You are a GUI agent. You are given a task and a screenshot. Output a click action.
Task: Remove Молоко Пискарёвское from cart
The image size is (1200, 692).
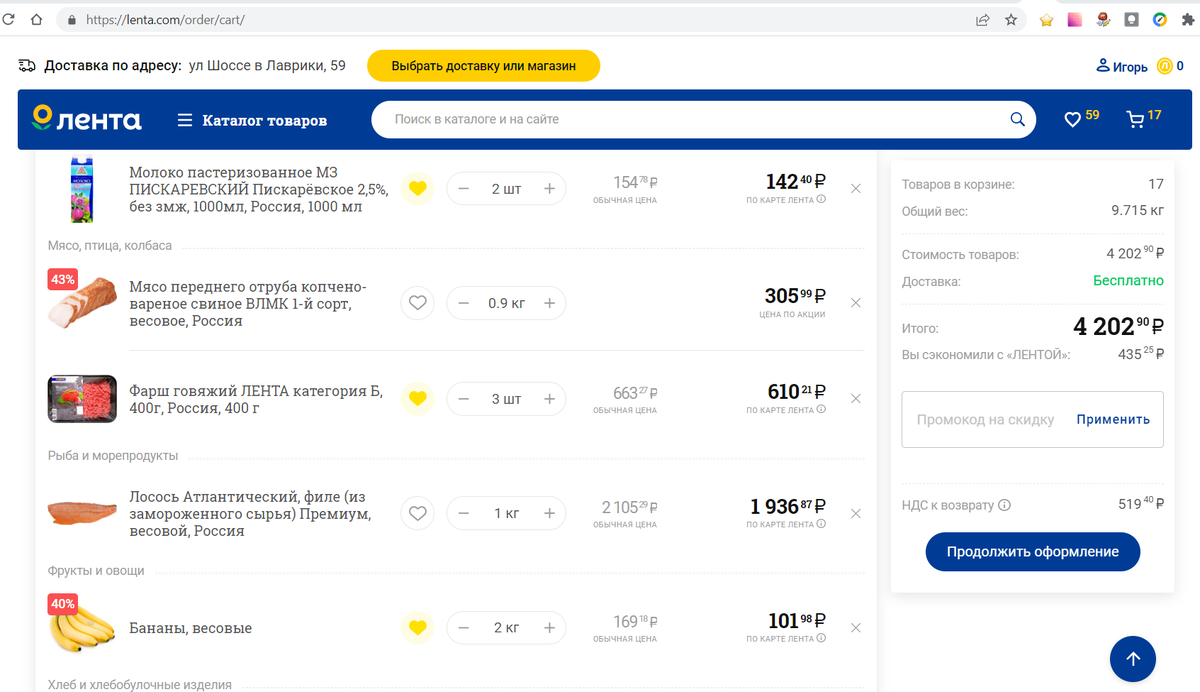coord(855,188)
